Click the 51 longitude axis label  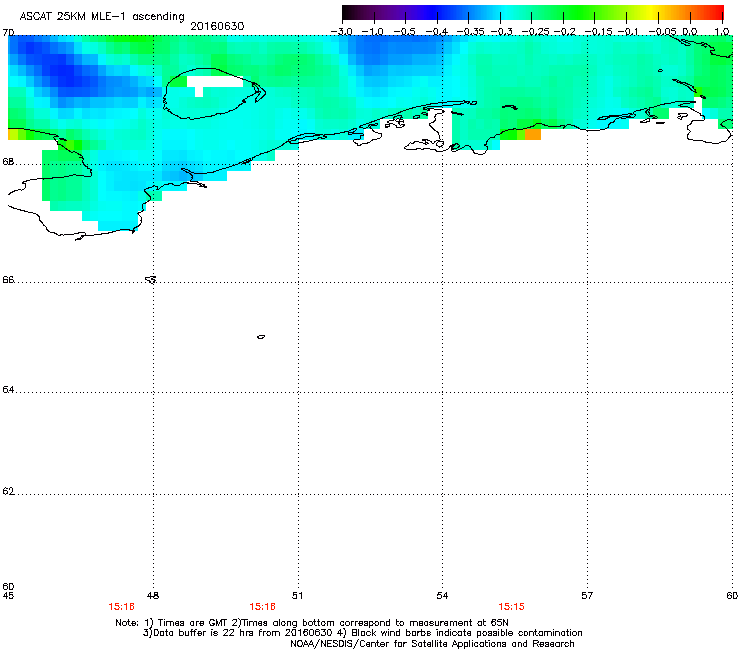pyautogui.click(x=297, y=596)
